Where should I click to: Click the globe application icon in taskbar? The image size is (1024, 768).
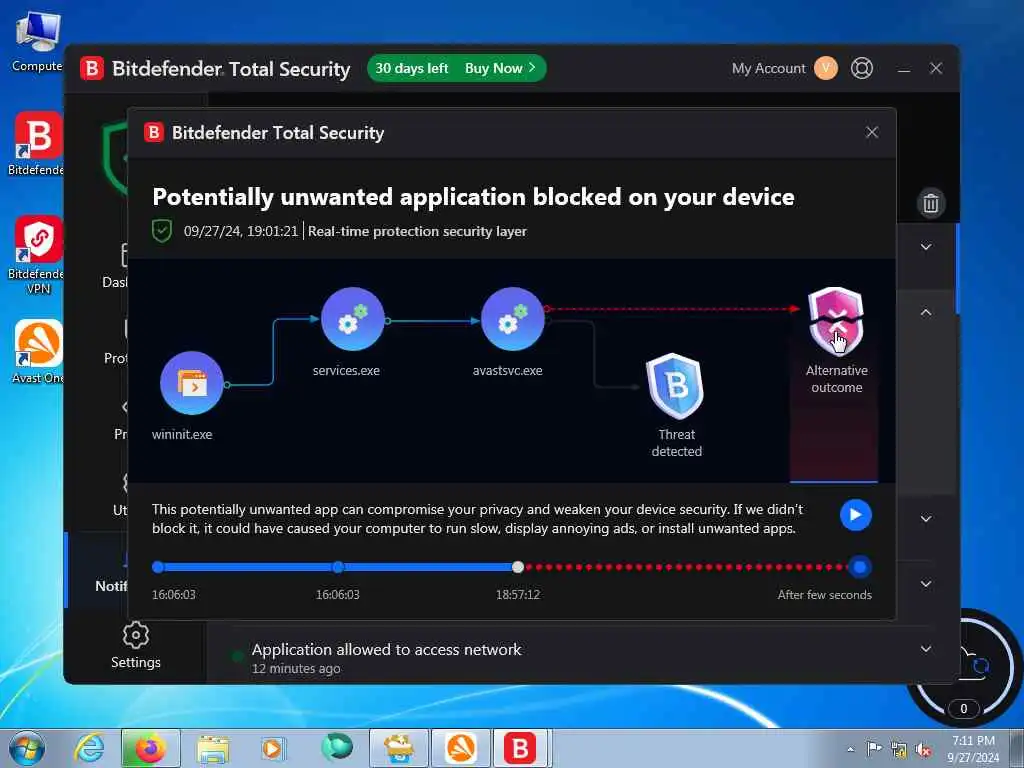[337, 747]
